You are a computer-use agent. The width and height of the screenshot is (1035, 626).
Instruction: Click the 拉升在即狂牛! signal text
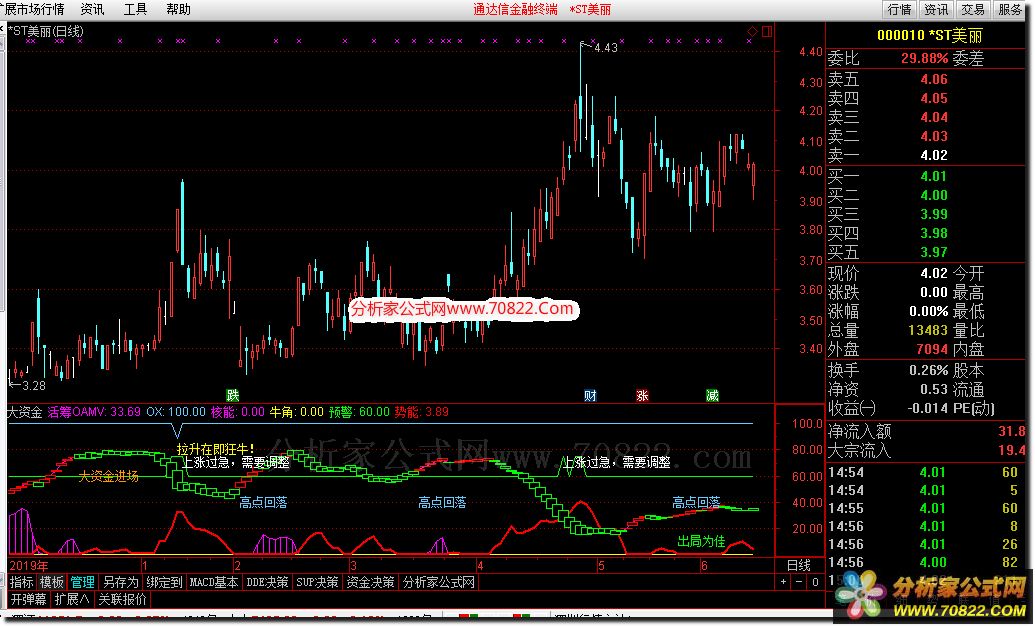coord(215,449)
